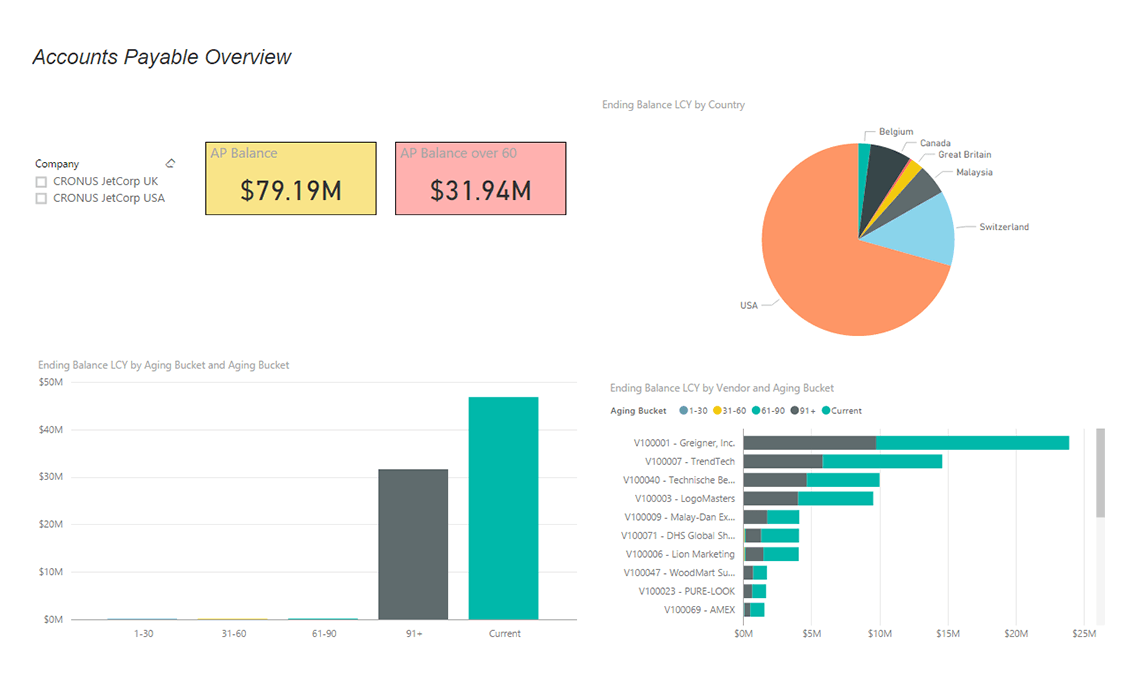
Task: Click the Aging Bucket legend title
Action: [x=638, y=411]
